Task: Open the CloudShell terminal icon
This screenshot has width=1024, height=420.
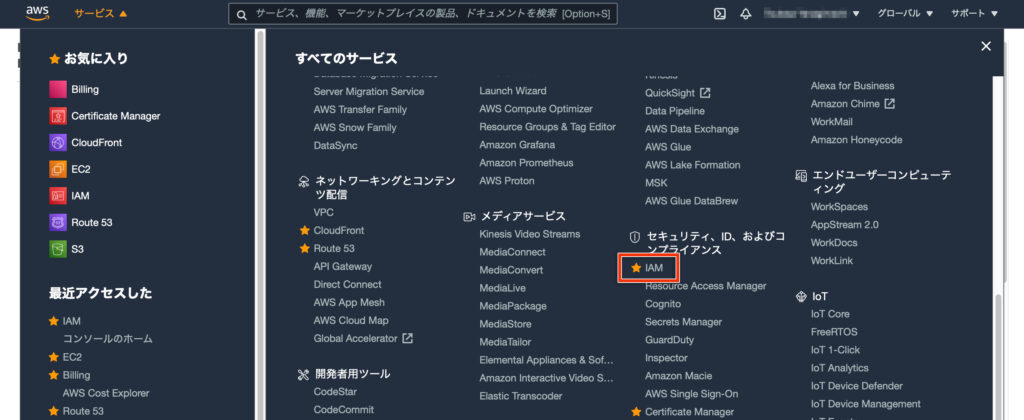Action: click(720, 14)
